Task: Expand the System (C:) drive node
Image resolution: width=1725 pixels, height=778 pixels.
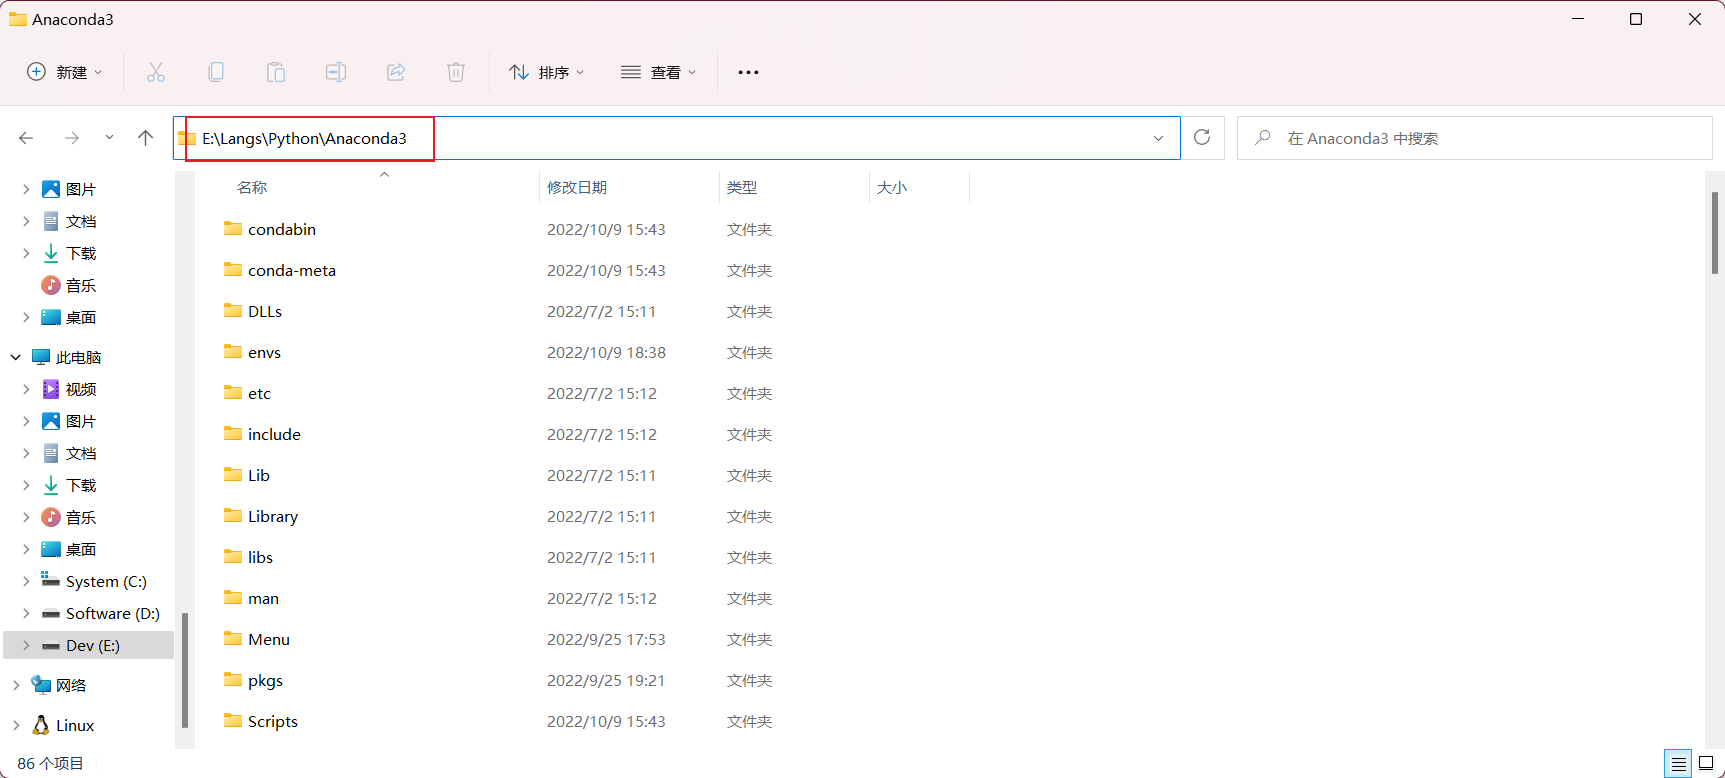Action: click(26, 581)
